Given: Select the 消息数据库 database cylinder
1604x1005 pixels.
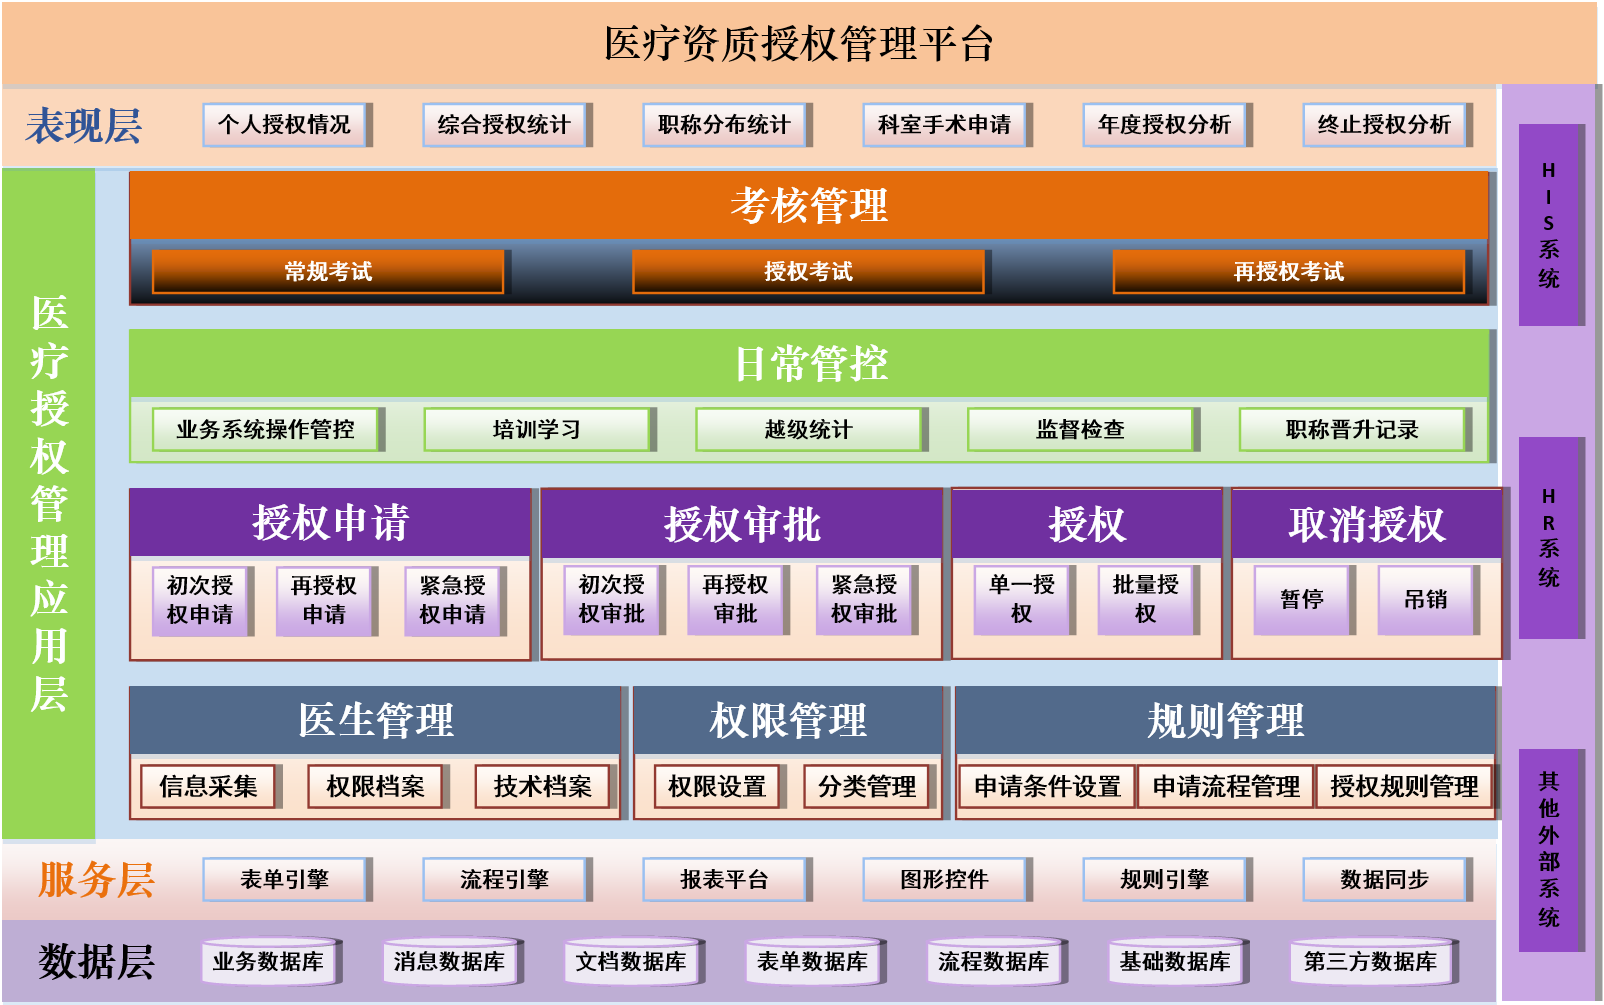Looking at the screenshot, I should (449, 962).
